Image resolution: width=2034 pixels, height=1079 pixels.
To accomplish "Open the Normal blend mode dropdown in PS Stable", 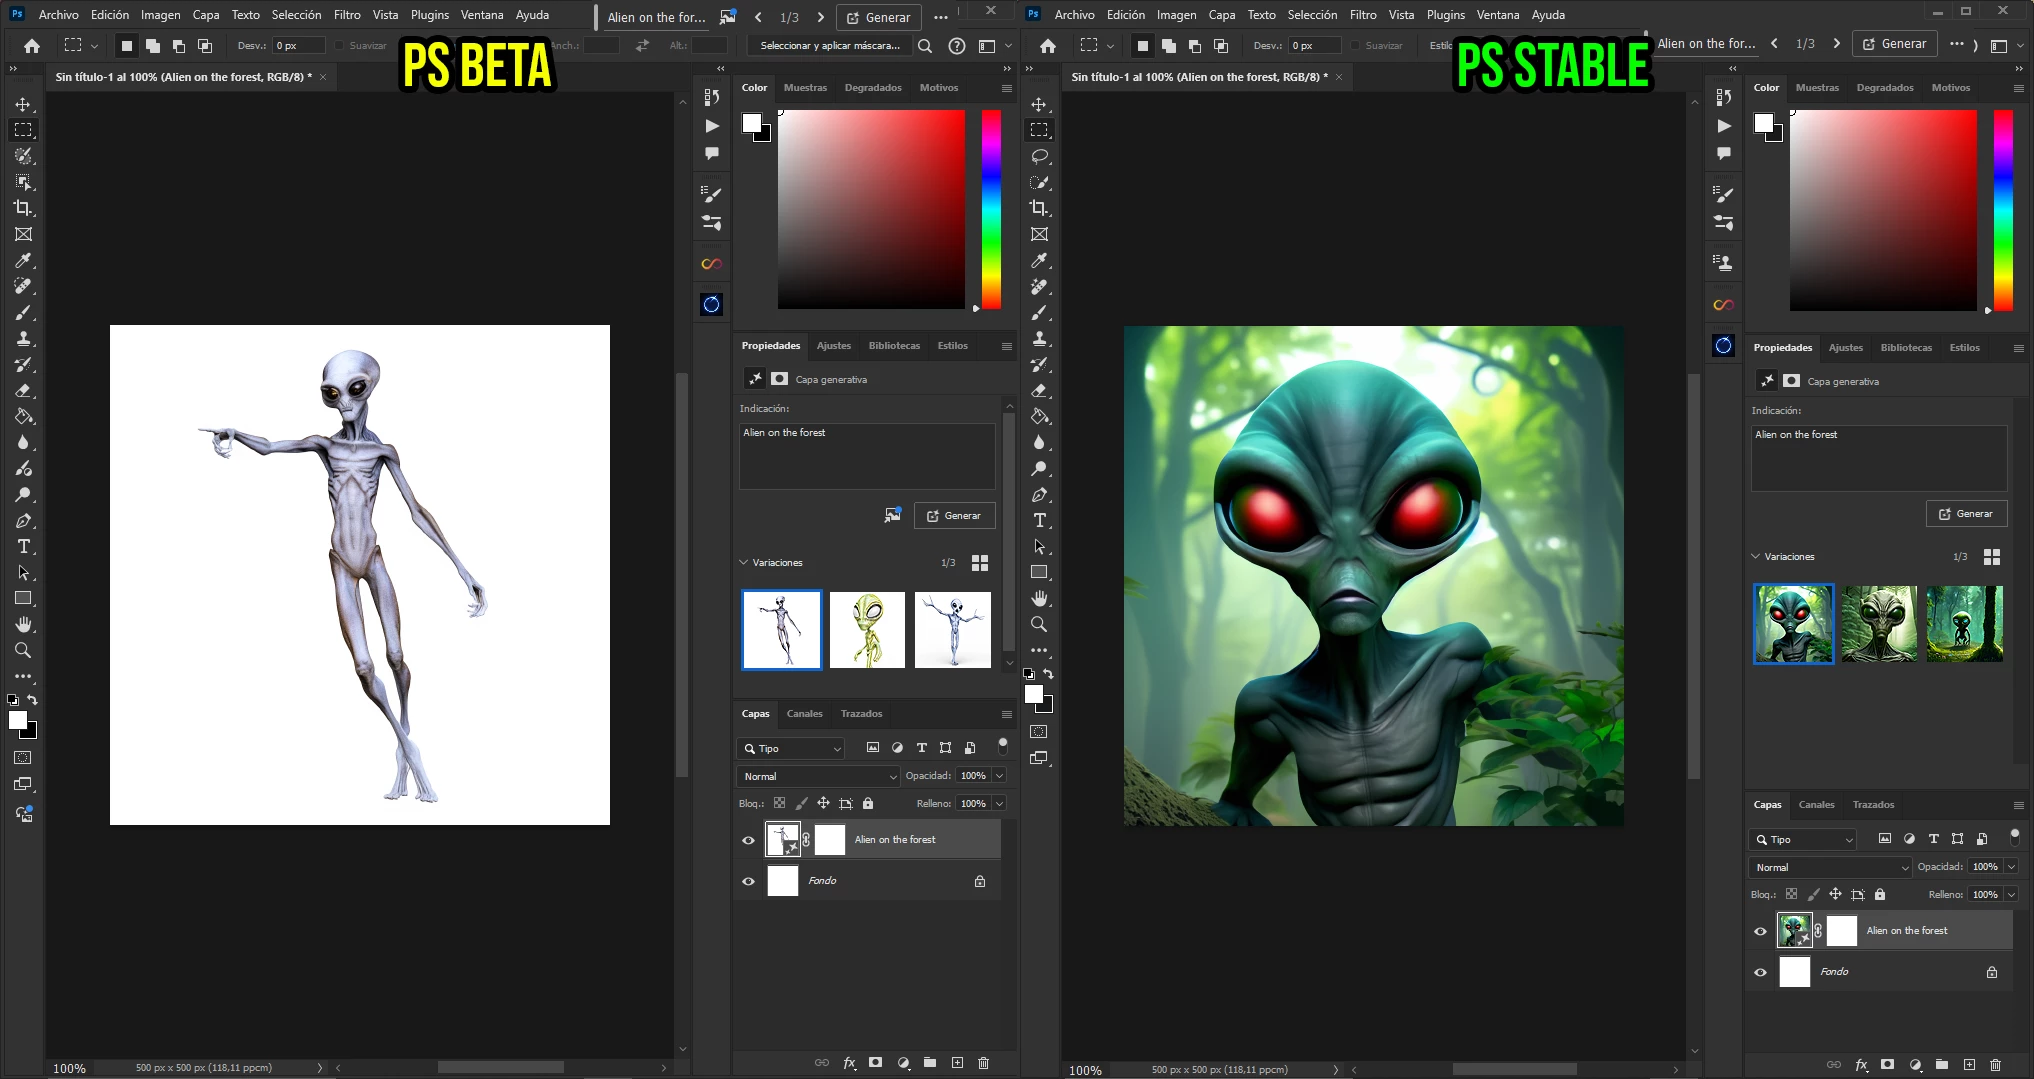I will point(1831,867).
